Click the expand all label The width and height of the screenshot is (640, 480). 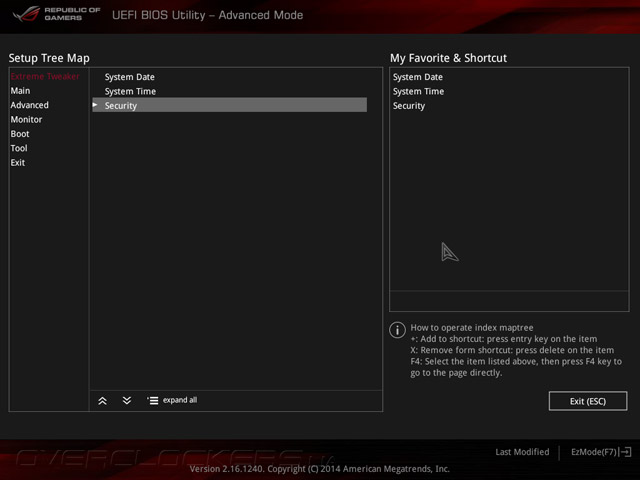[180, 400]
